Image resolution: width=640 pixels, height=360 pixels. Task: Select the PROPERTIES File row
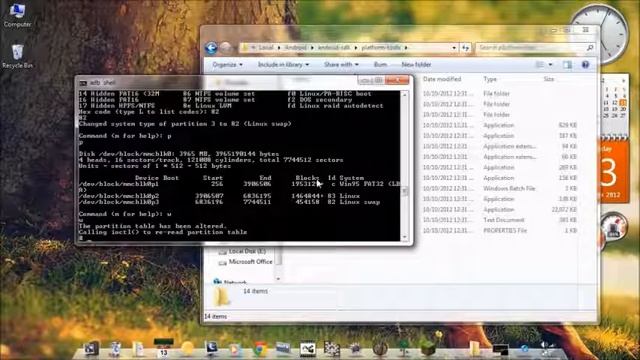click(500, 231)
